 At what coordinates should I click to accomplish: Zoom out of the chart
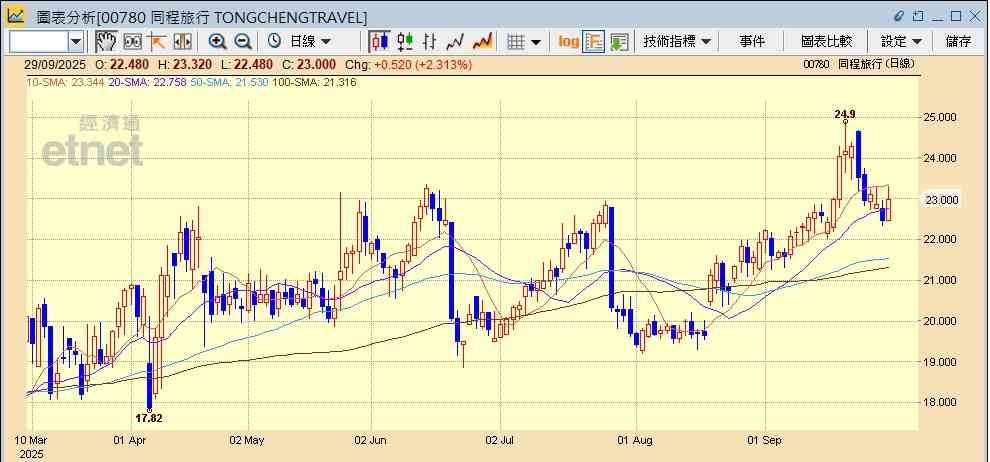click(243, 42)
